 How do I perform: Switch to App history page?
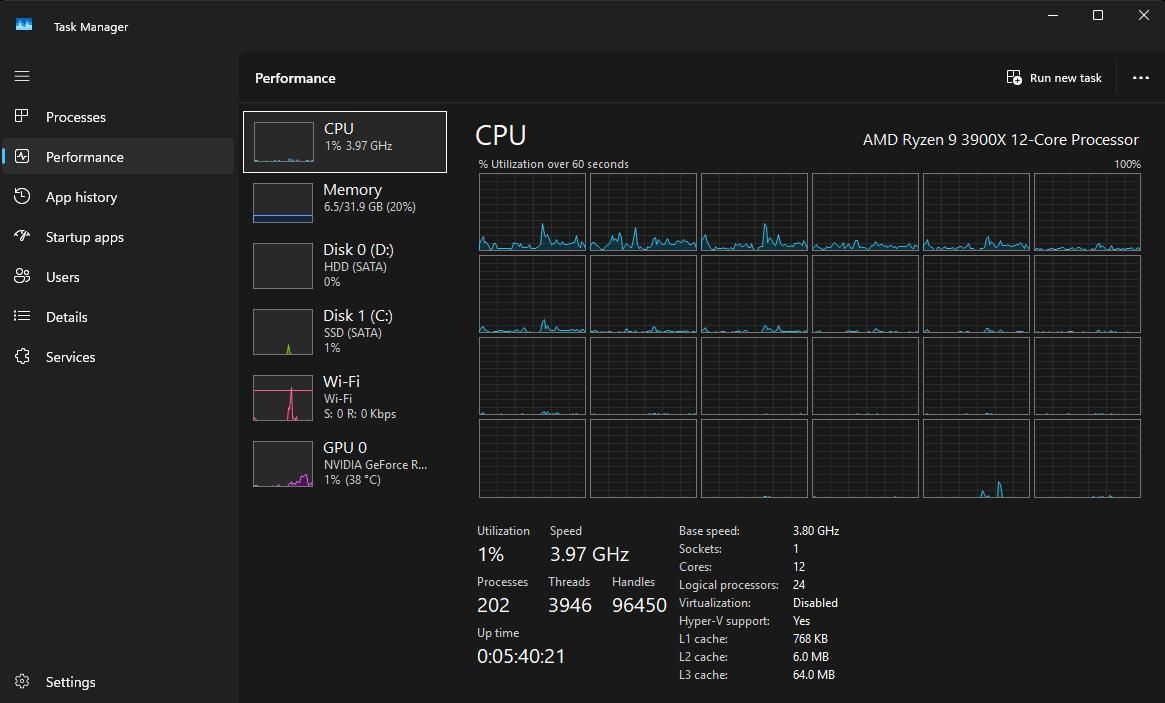tap(118, 197)
